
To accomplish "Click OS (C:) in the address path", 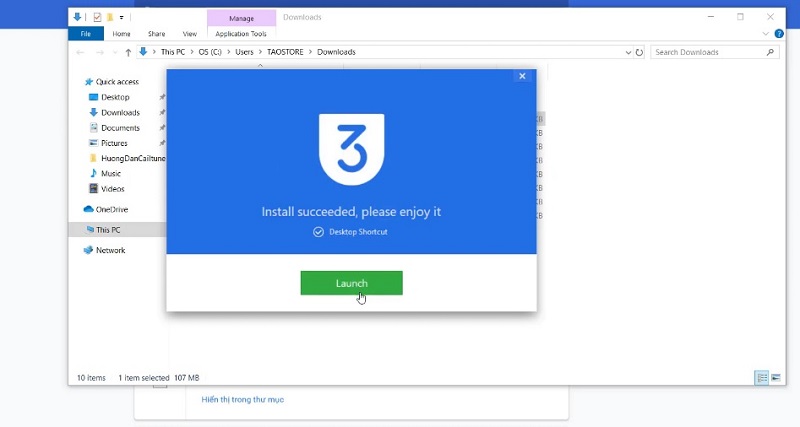I will pos(210,52).
